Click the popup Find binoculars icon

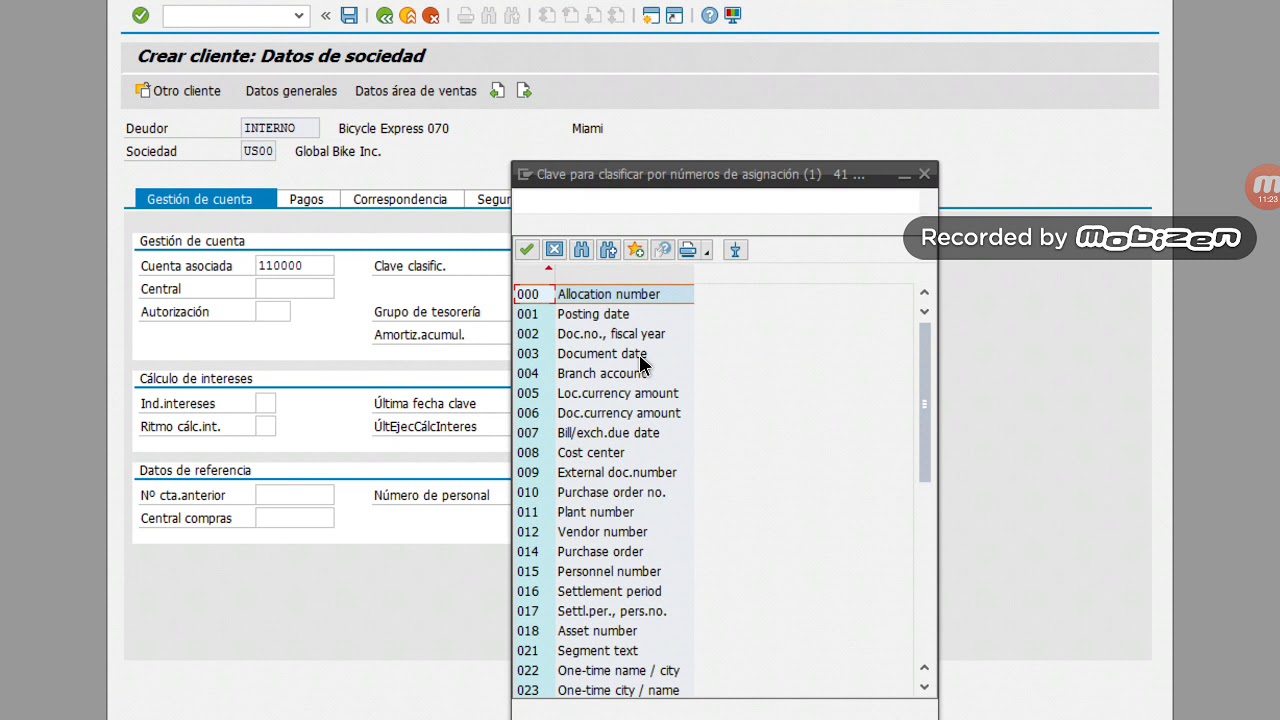coord(581,250)
